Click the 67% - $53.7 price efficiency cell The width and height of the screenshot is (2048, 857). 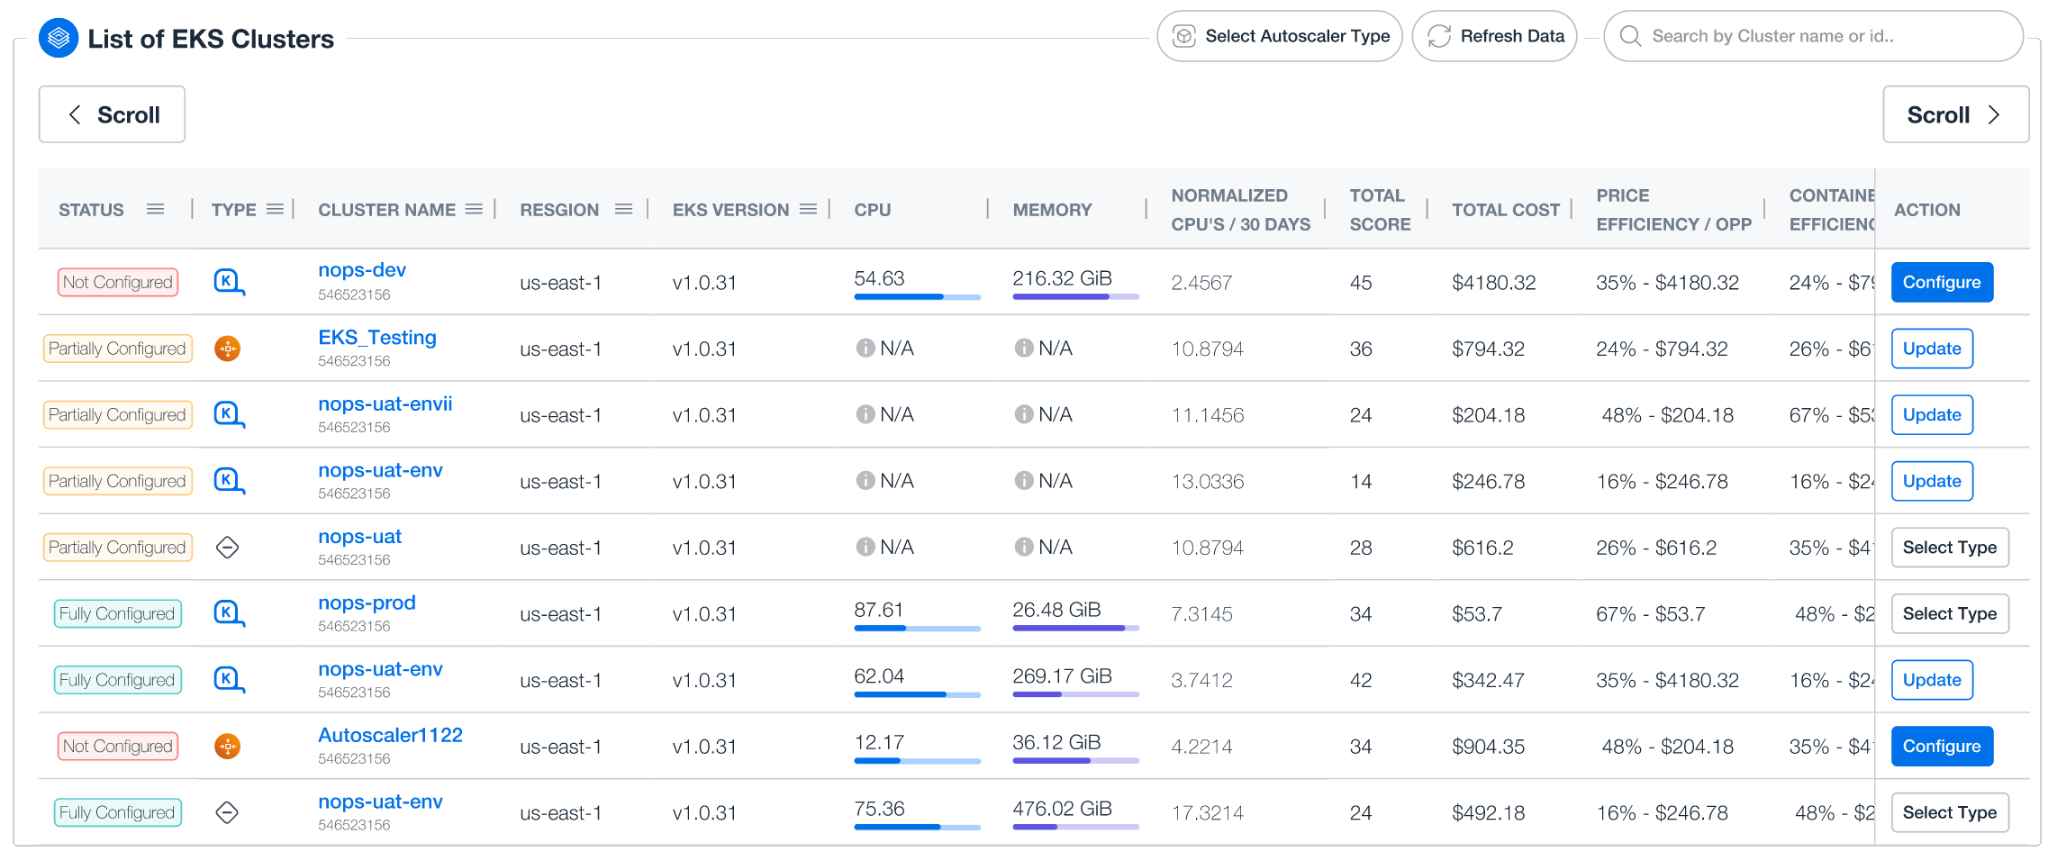tap(1651, 614)
